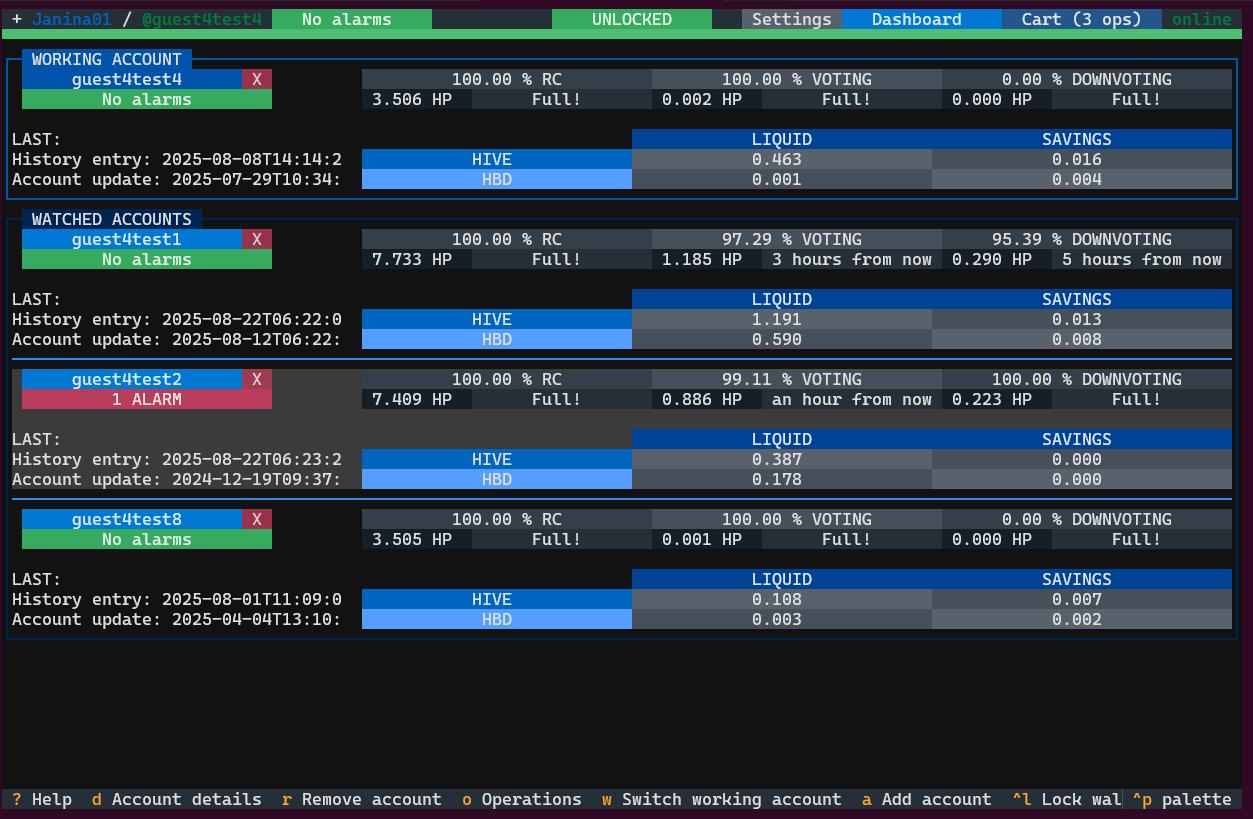Click No alarms under guest4test1
The height and width of the screenshot is (819, 1253).
pos(147,259)
